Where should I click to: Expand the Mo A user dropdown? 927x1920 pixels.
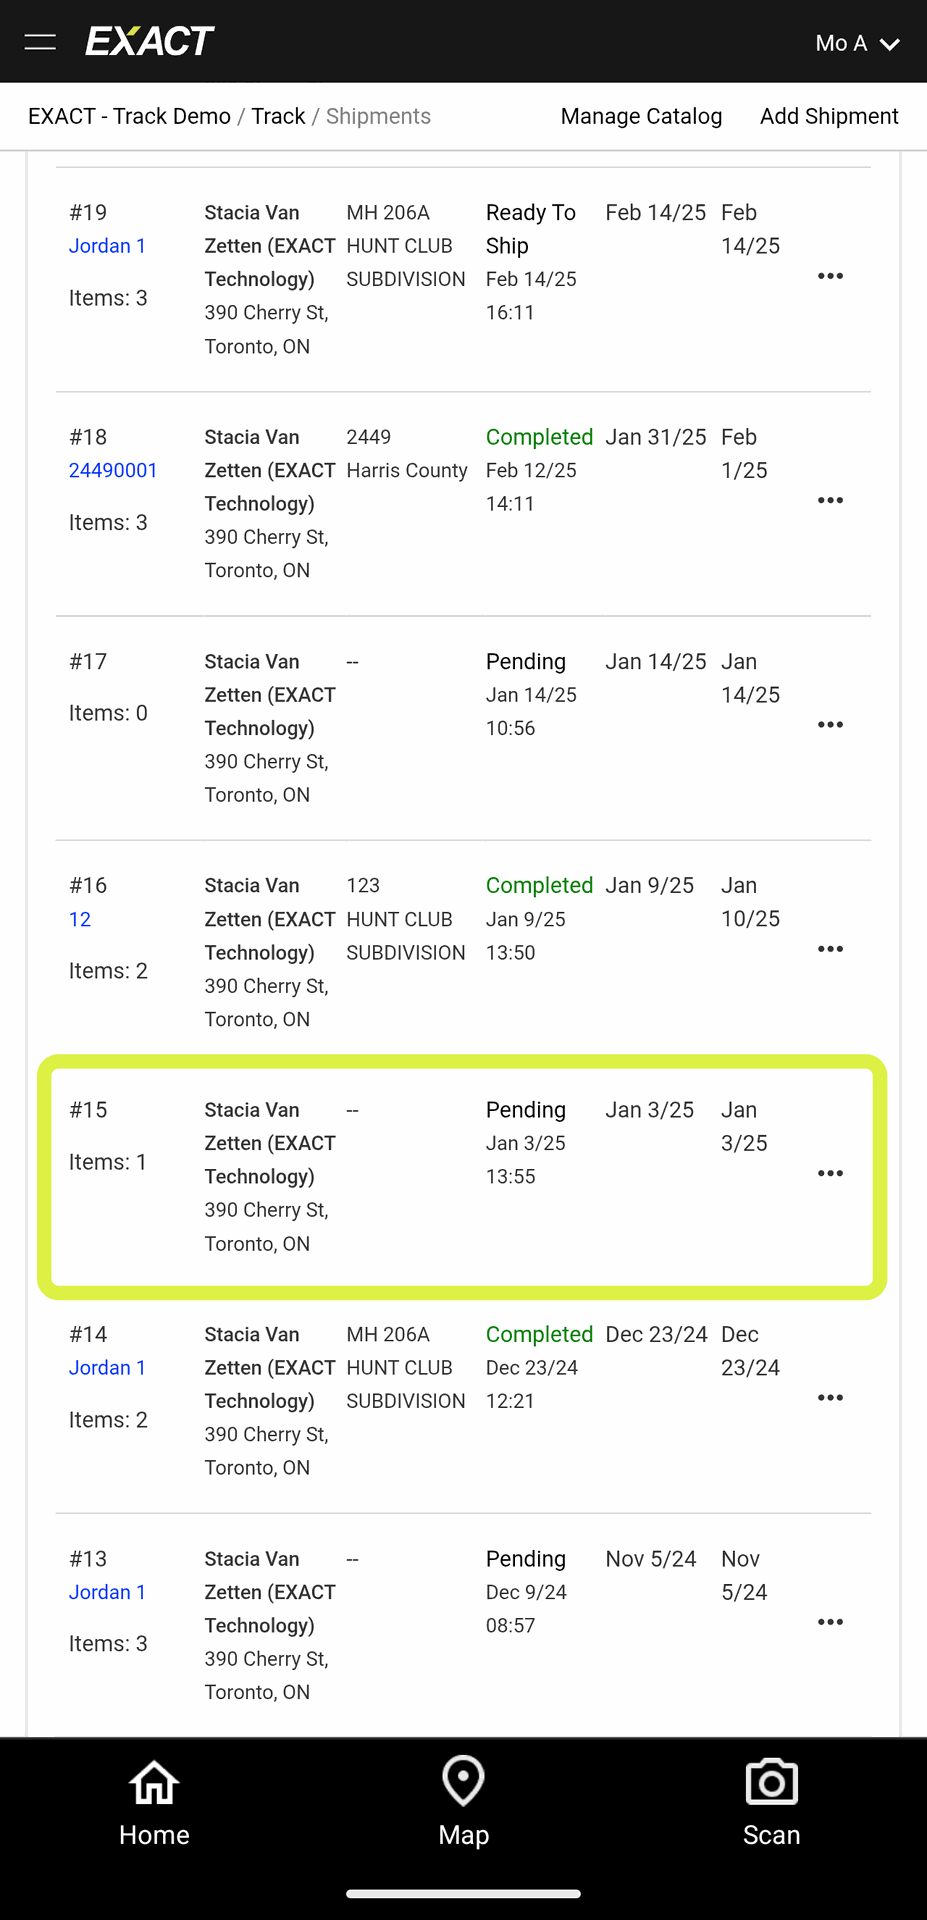pyautogui.click(x=857, y=43)
